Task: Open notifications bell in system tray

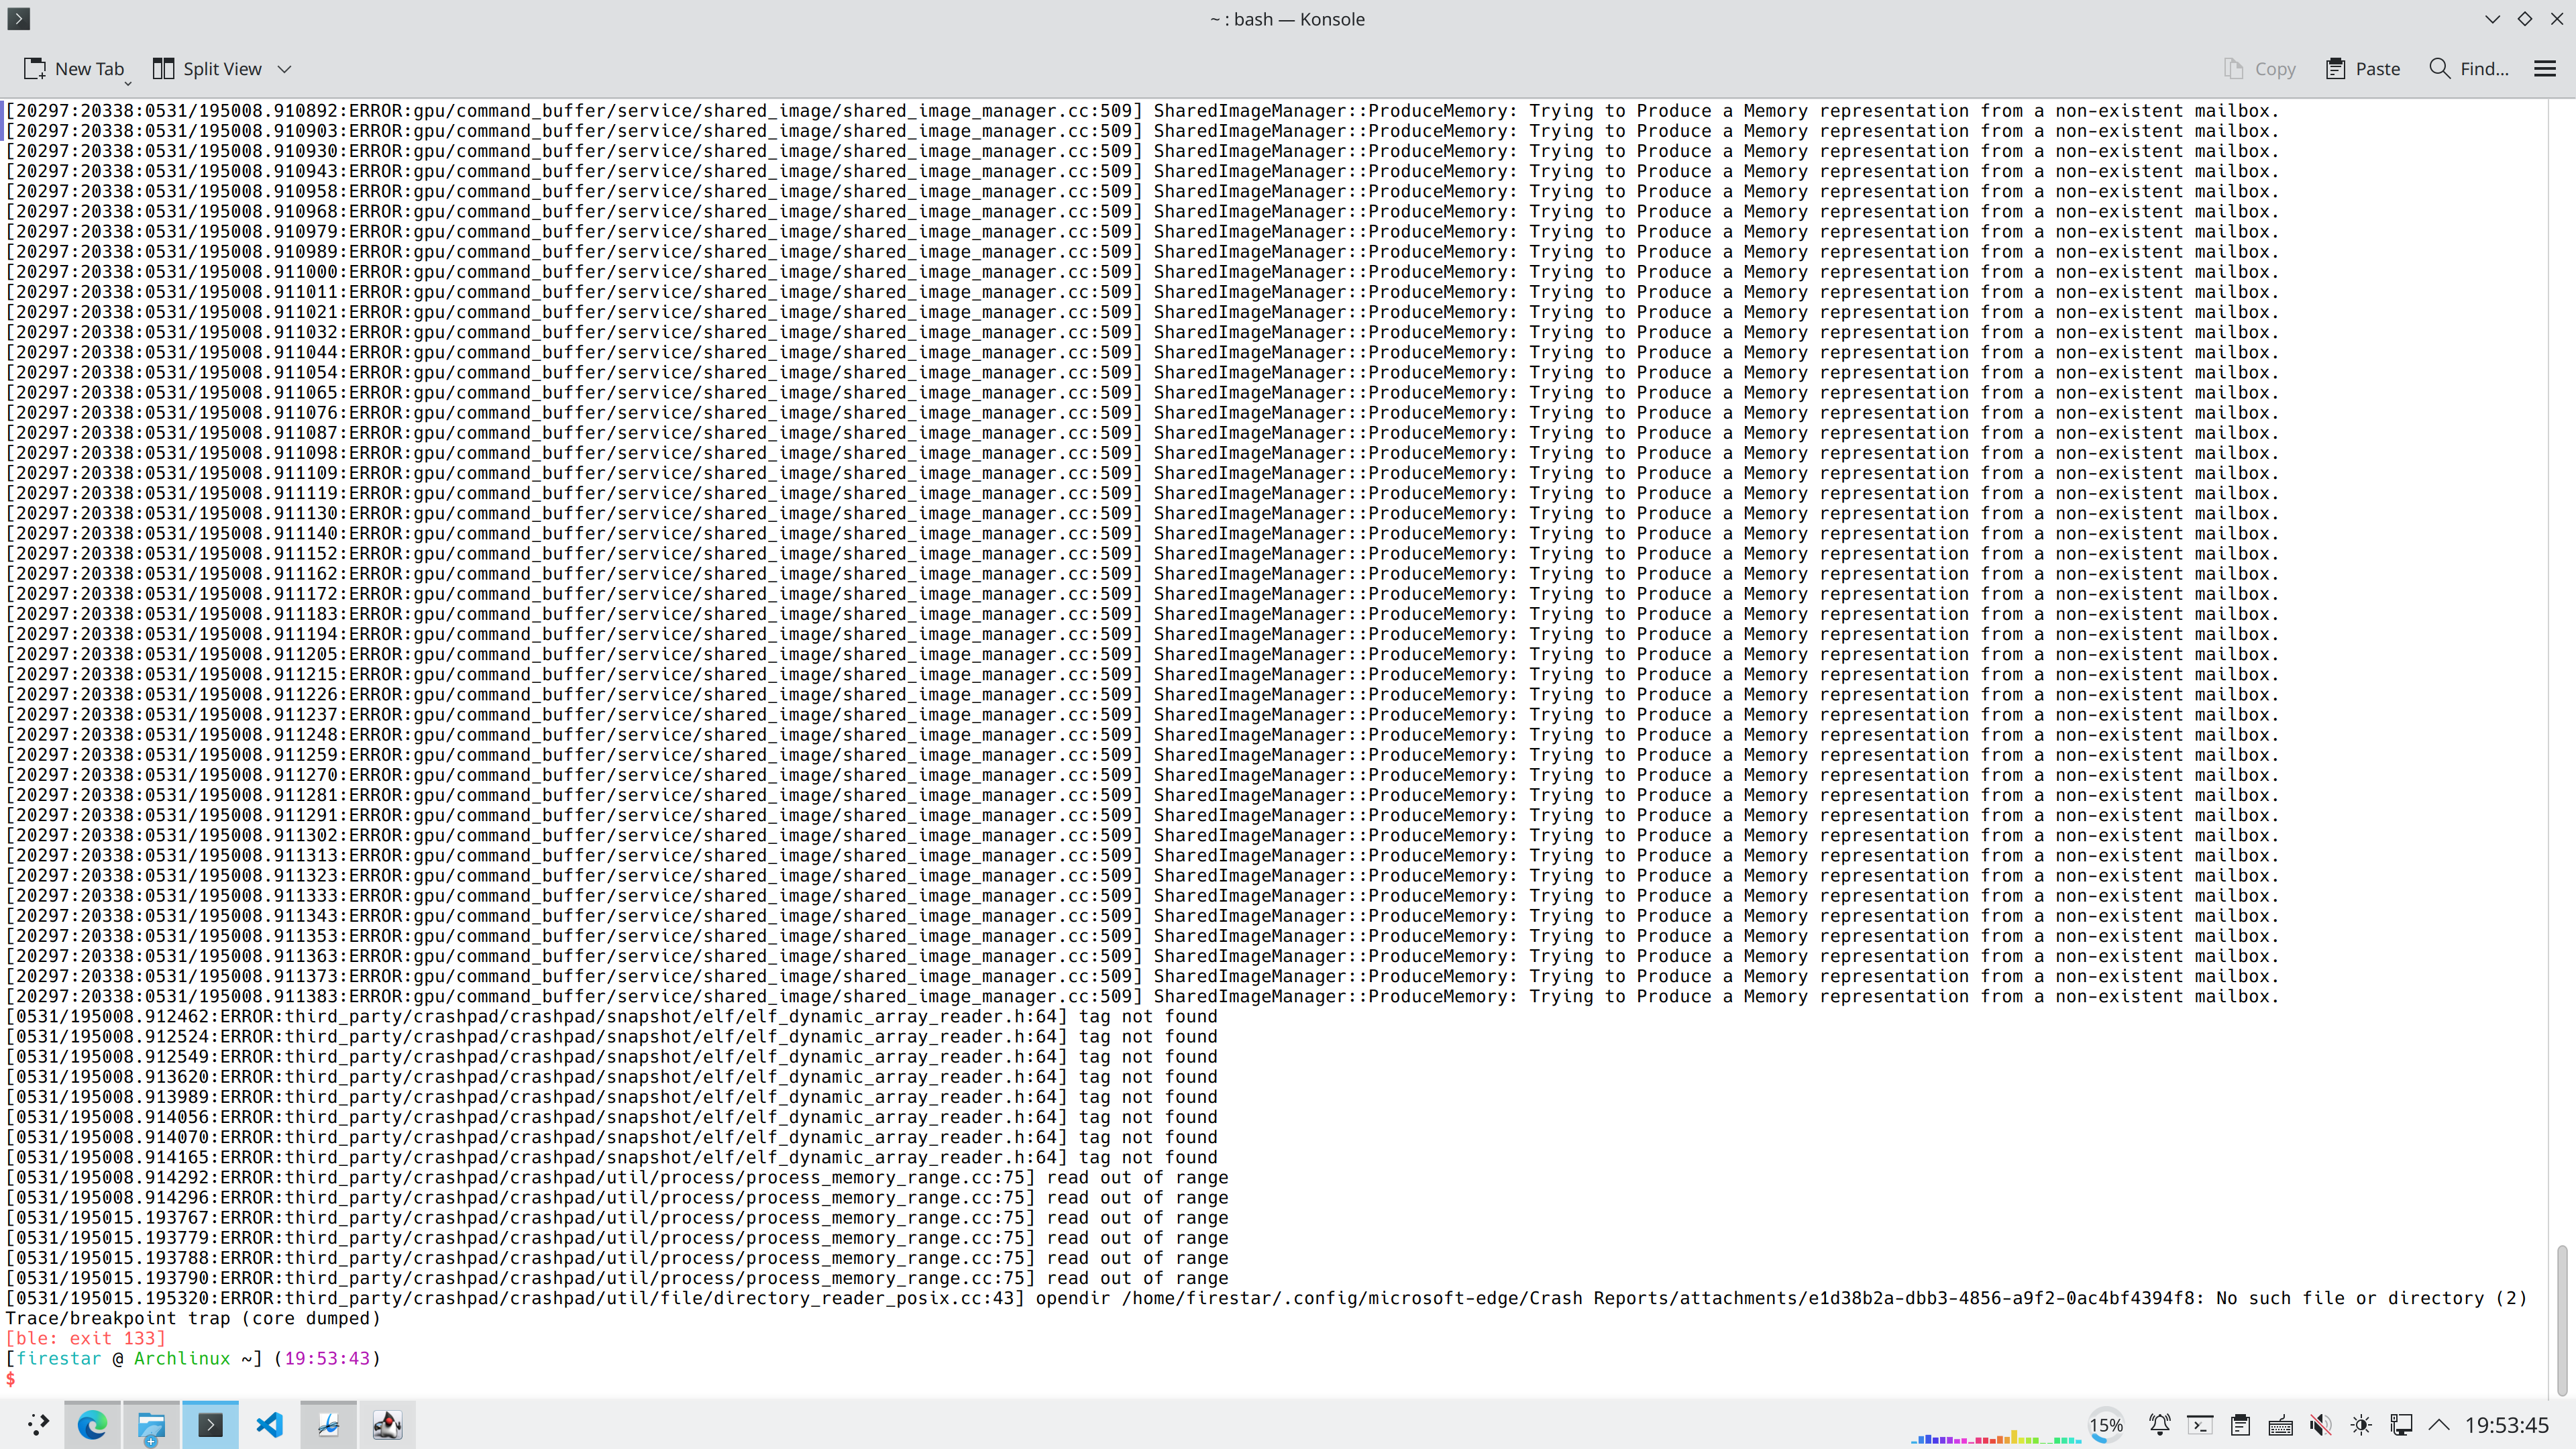Action: tap(2160, 1425)
